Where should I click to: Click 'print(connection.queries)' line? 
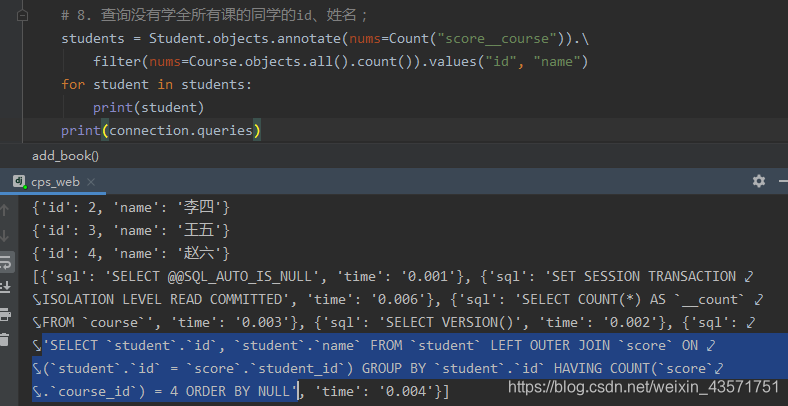[x=161, y=131]
